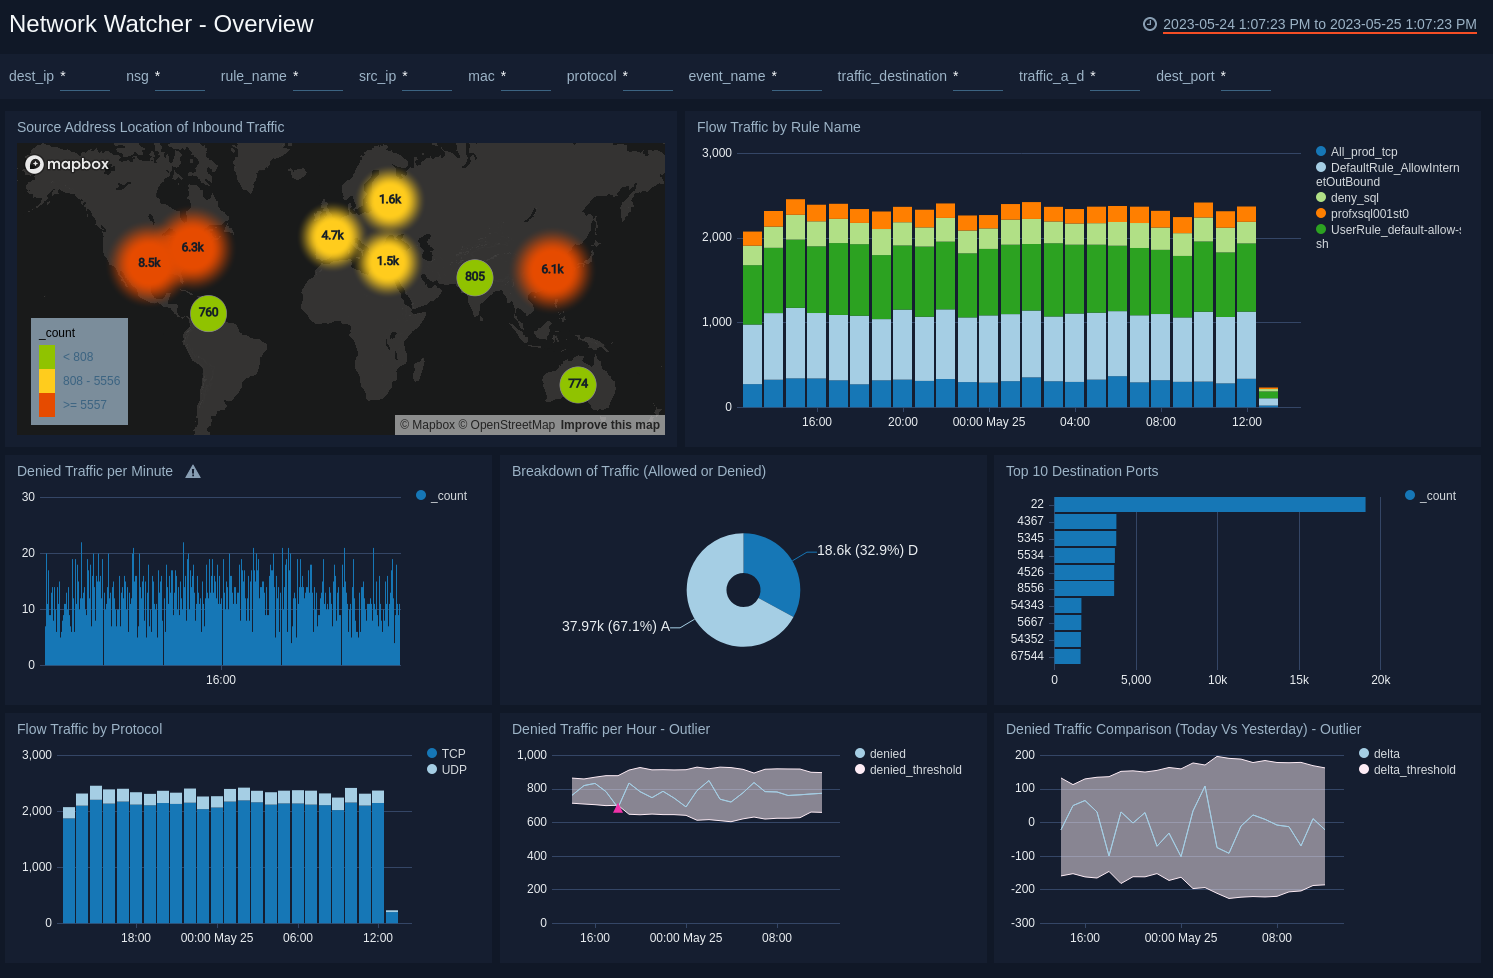Screen dimensions: 1493x978
Task: Click the 6.1k cluster on the map
Action: pyautogui.click(x=552, y=269)
